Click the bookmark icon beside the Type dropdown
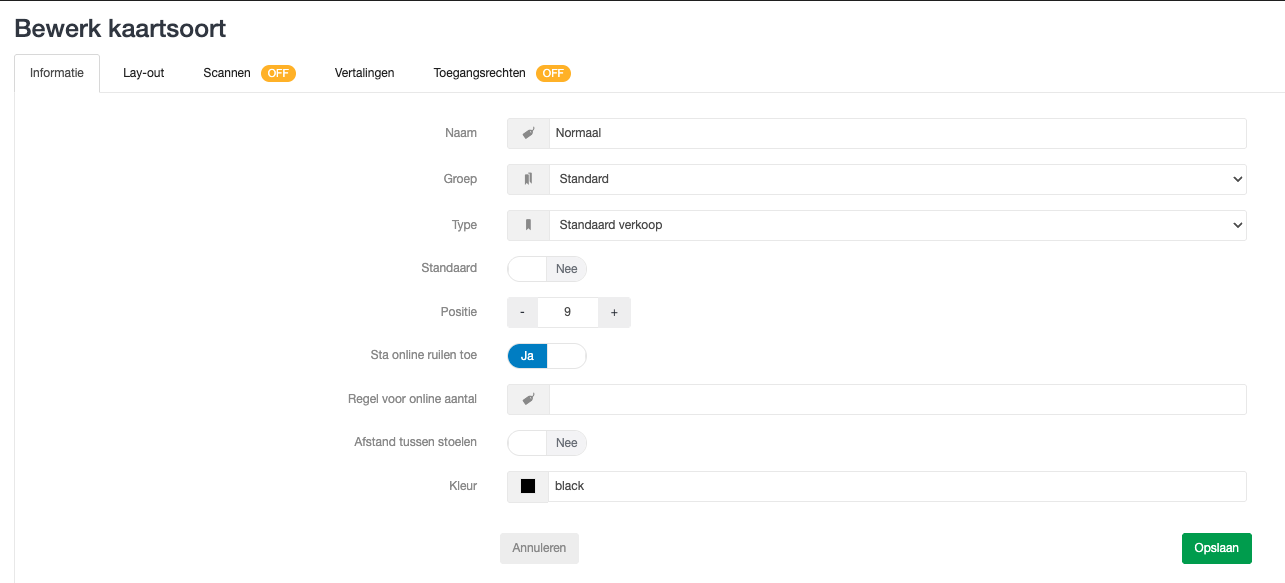 point(528,225)
